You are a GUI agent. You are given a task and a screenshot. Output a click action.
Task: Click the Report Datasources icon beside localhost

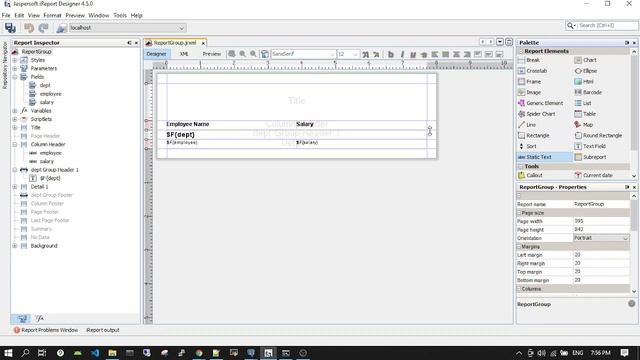[x=61, y=28]
